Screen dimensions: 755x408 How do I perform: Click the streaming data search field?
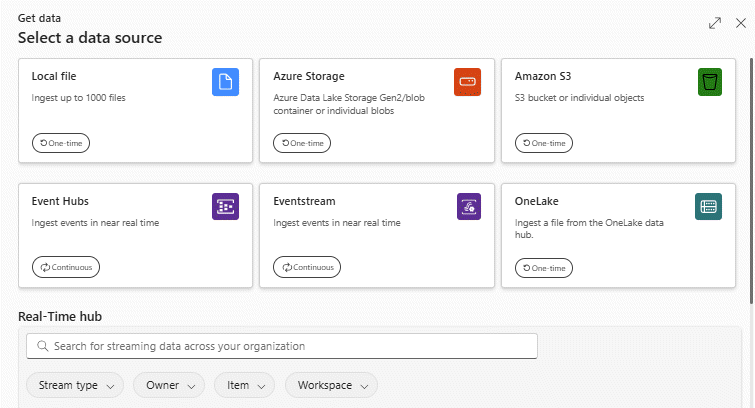tap(290, 346)
